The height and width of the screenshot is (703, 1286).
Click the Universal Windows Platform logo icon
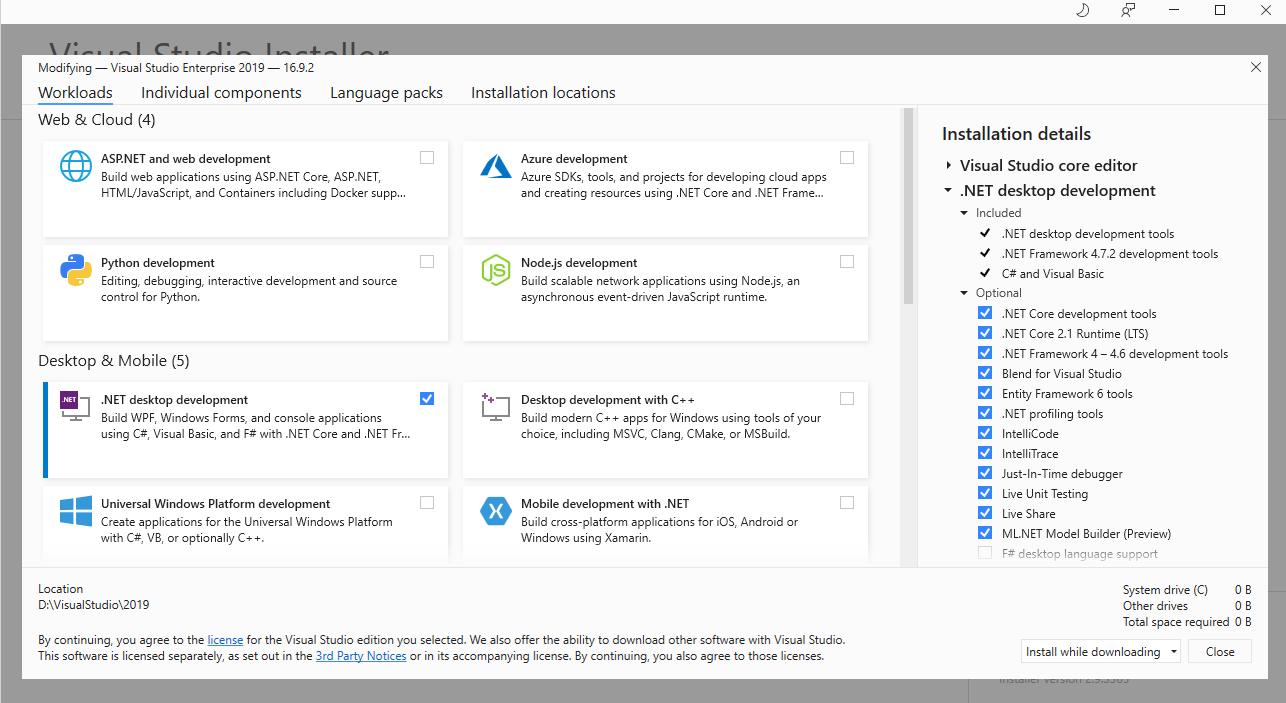point(76,511)
